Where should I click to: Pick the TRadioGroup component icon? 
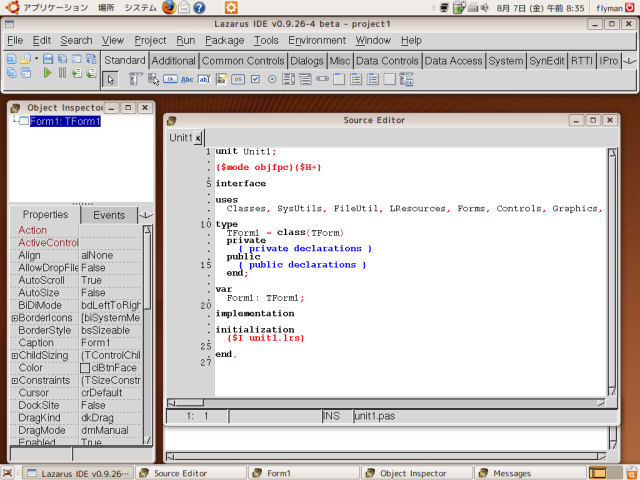356,79
